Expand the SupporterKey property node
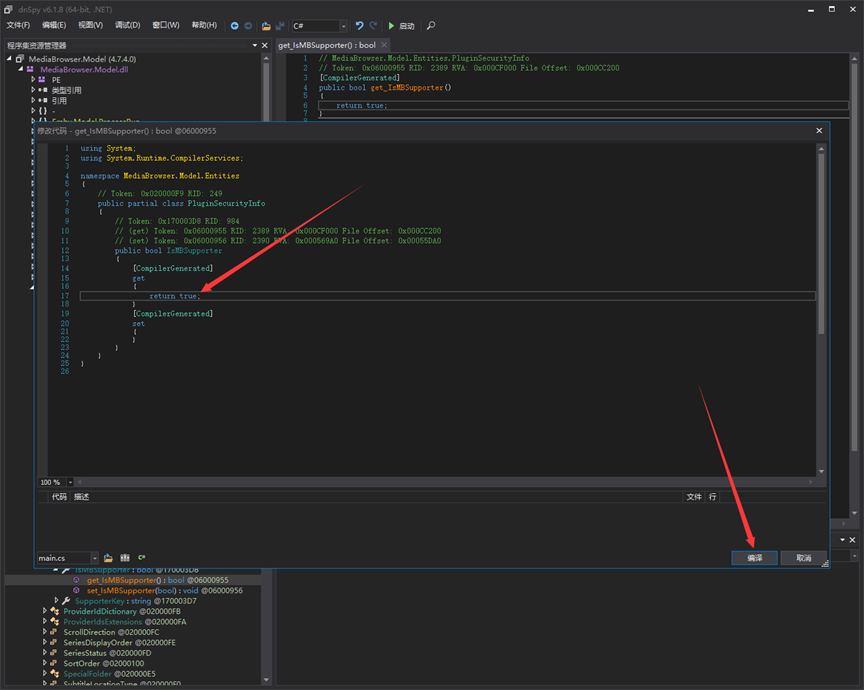Screen dimensions: 864x690 click(x=56, y=601)
